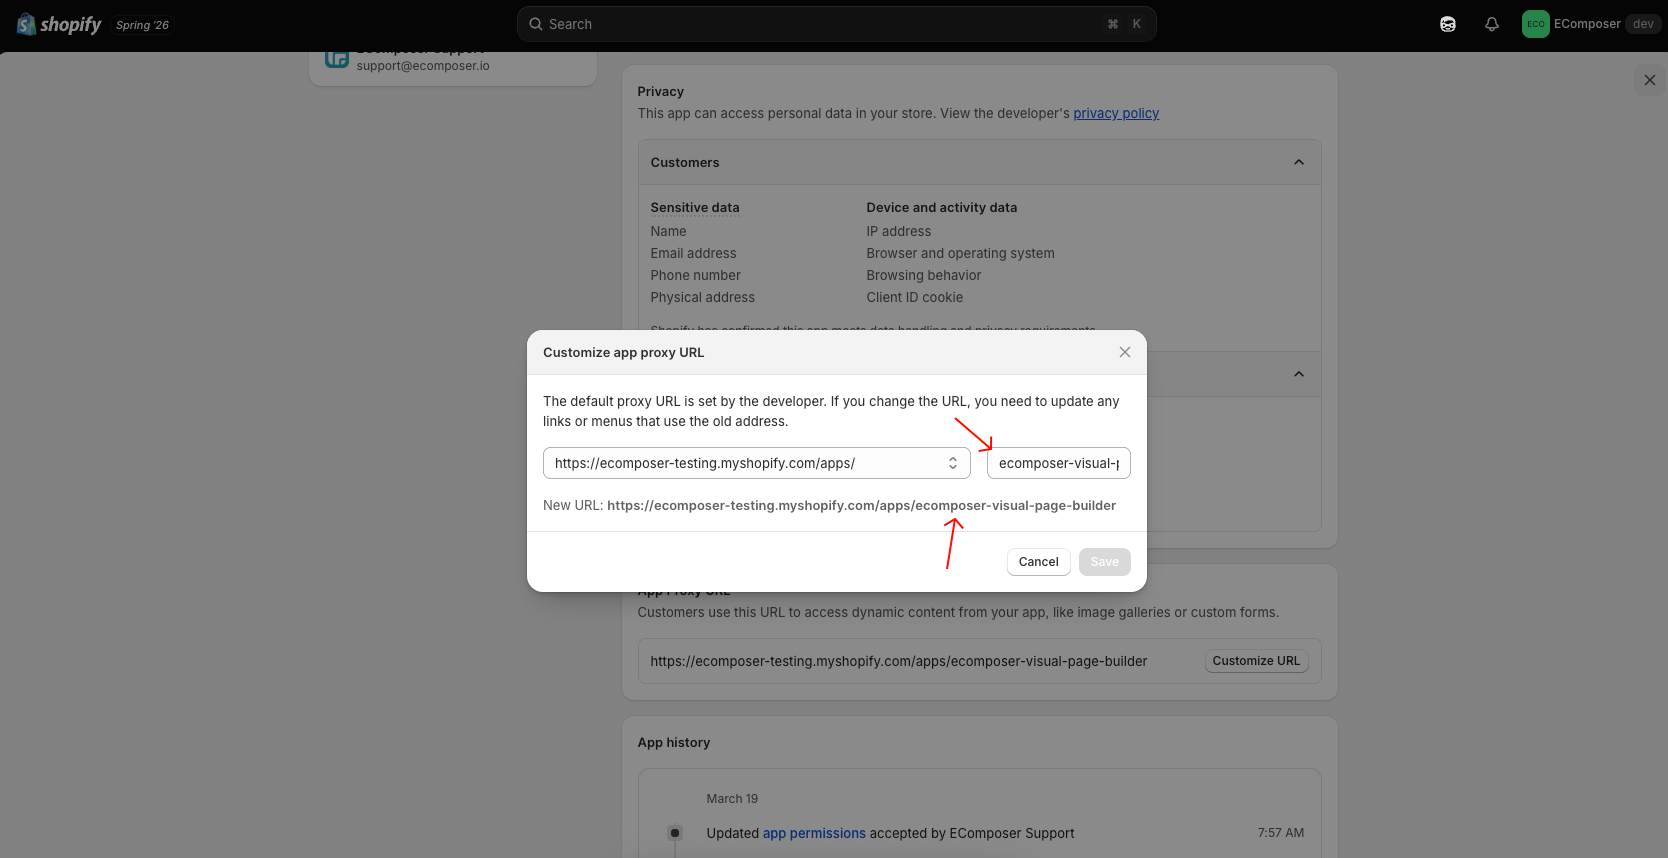This screenshot has width=1668, height=858.
Task: Open the proxy URL prefix dropdown
Action: coord(757,463)
